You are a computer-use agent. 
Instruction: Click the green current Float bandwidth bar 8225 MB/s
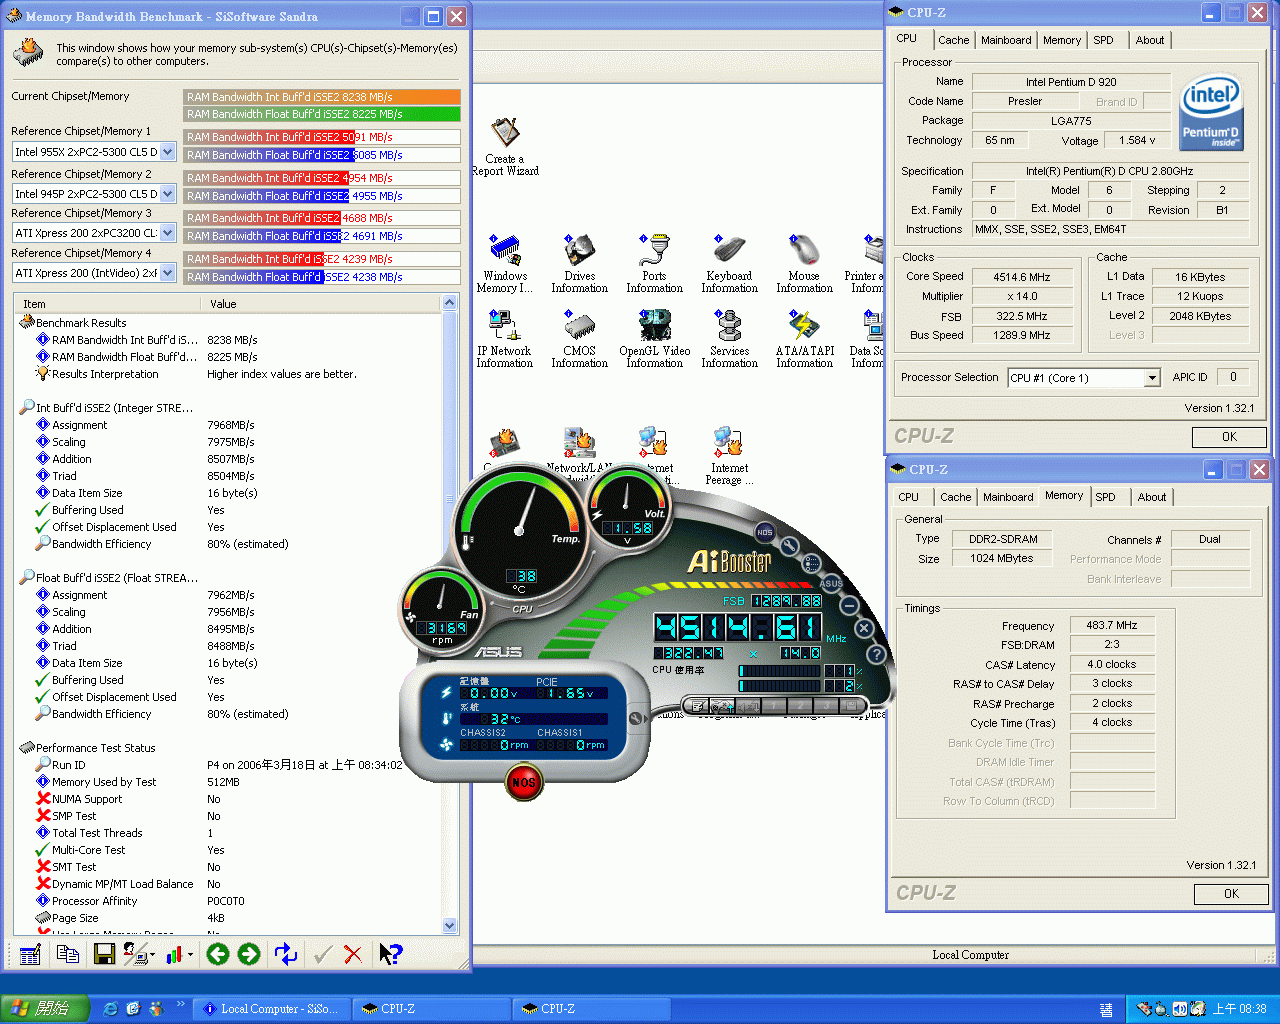point(322,114)
